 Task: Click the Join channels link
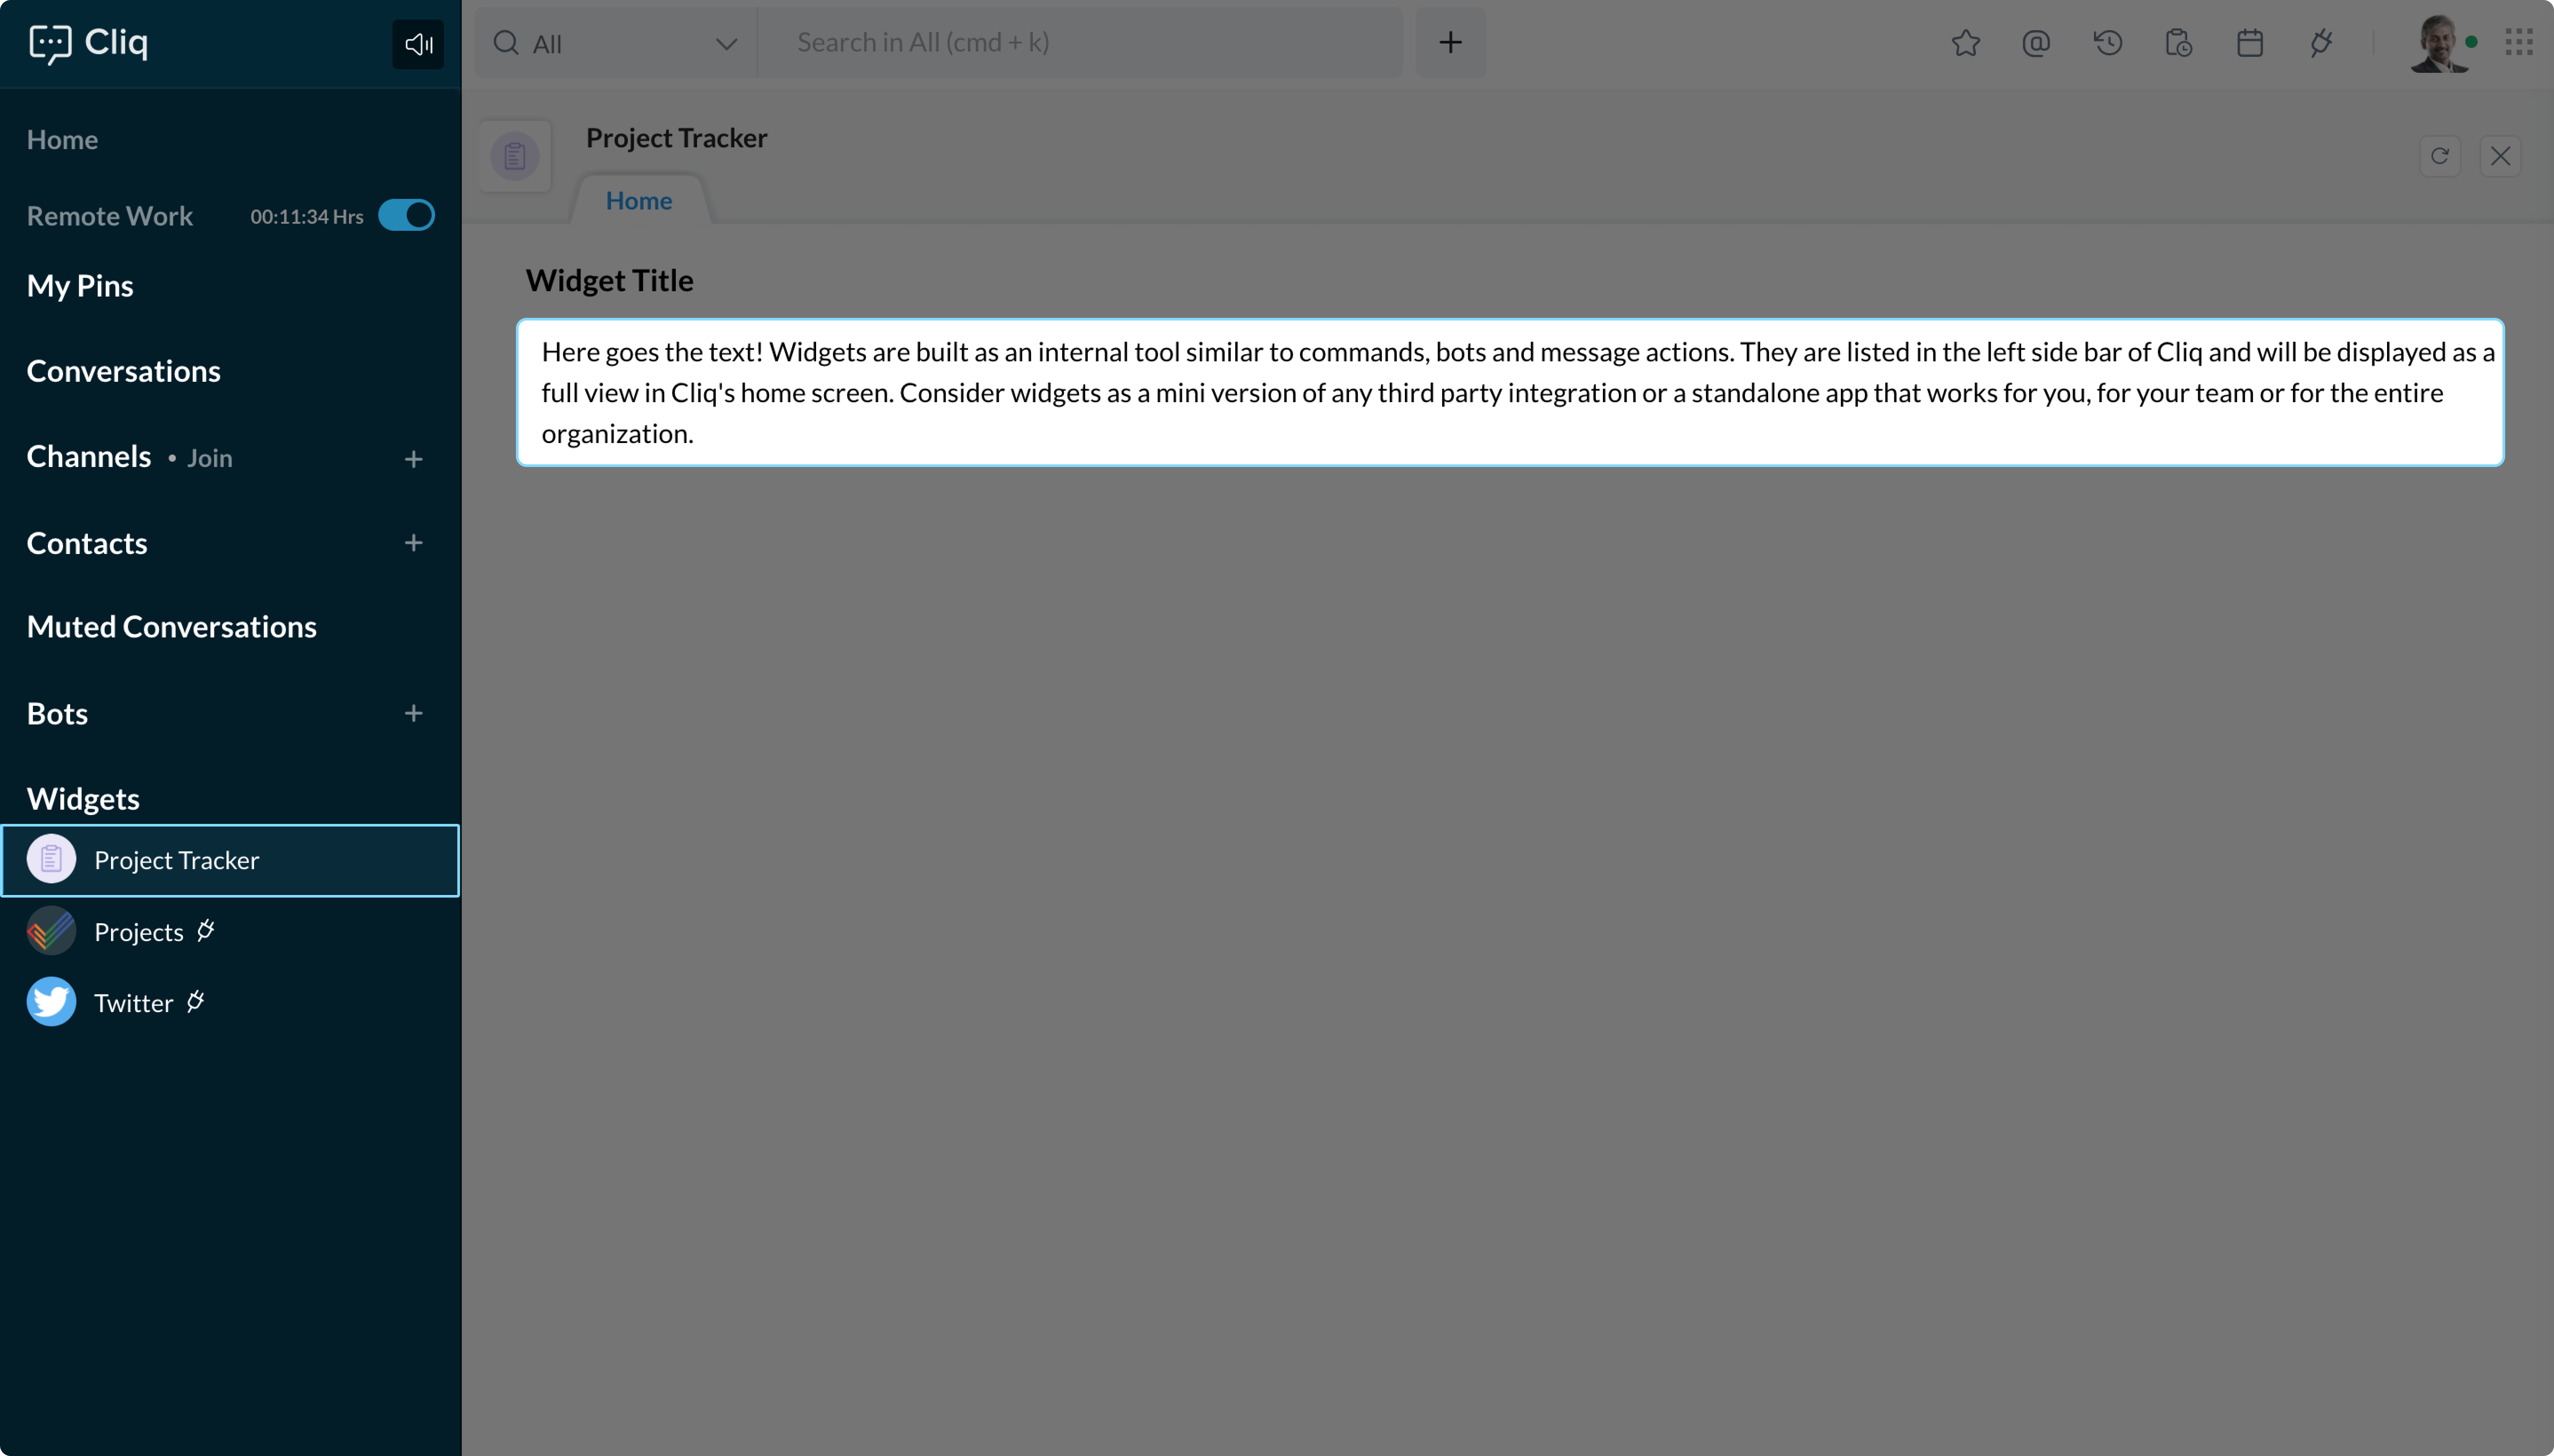coord(210,458)
